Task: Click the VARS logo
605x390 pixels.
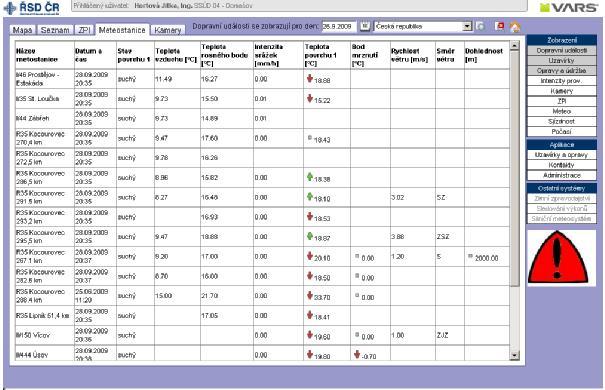Action: coord(569,7)
